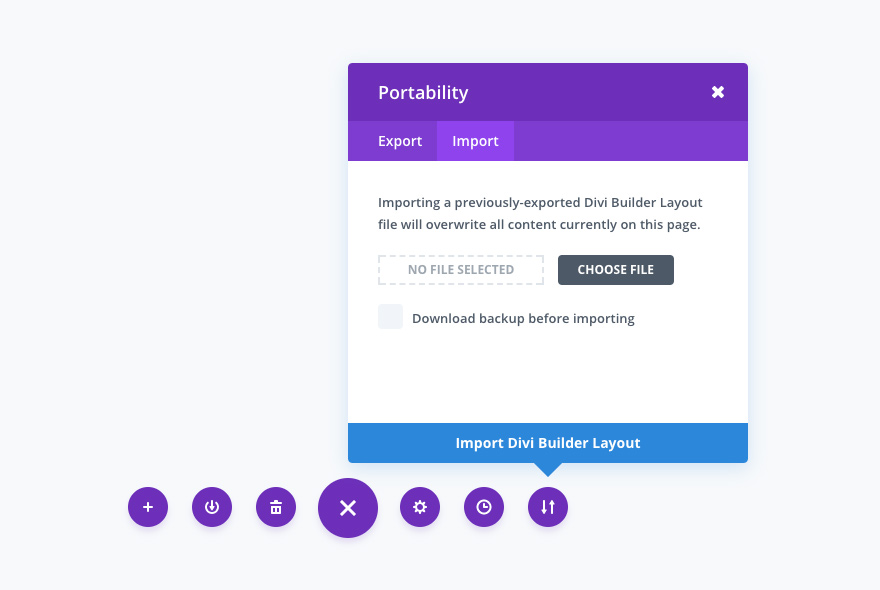Click the save to library power-style icon
This screenshot has width=880, height=590.
(x=212, y=507)
